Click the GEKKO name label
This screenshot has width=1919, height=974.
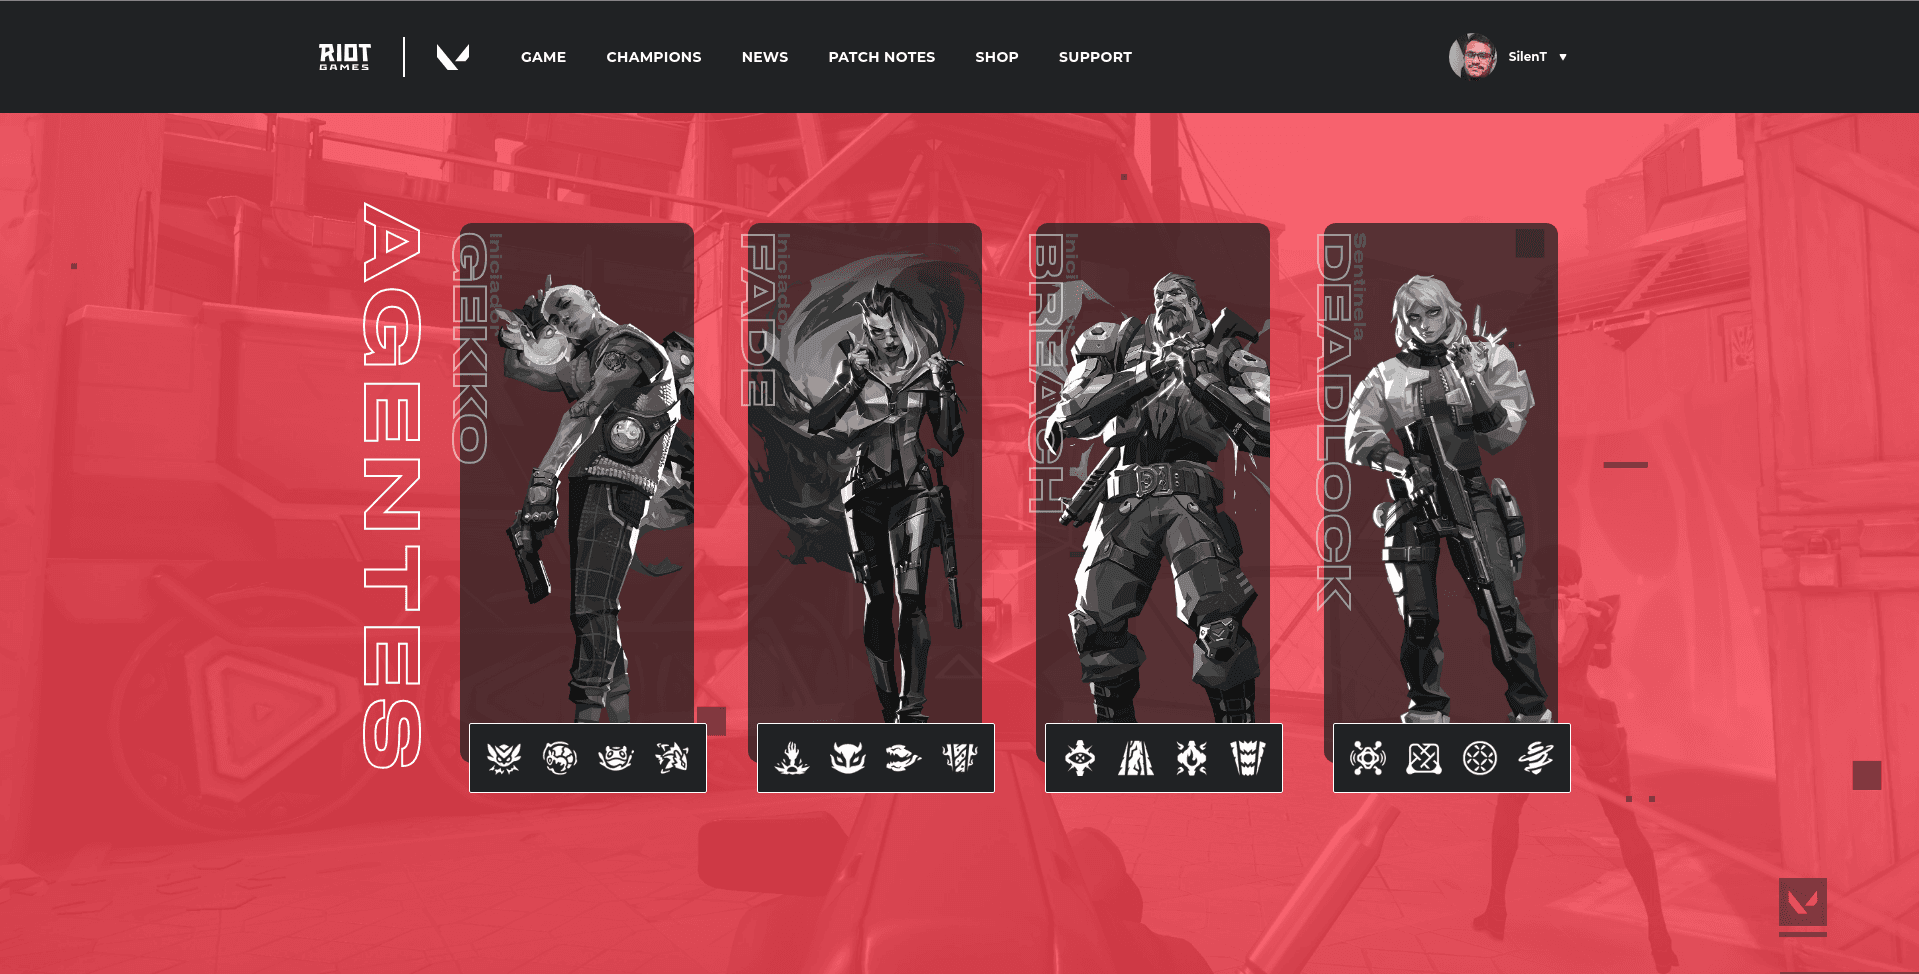click(x=470, y=348)
